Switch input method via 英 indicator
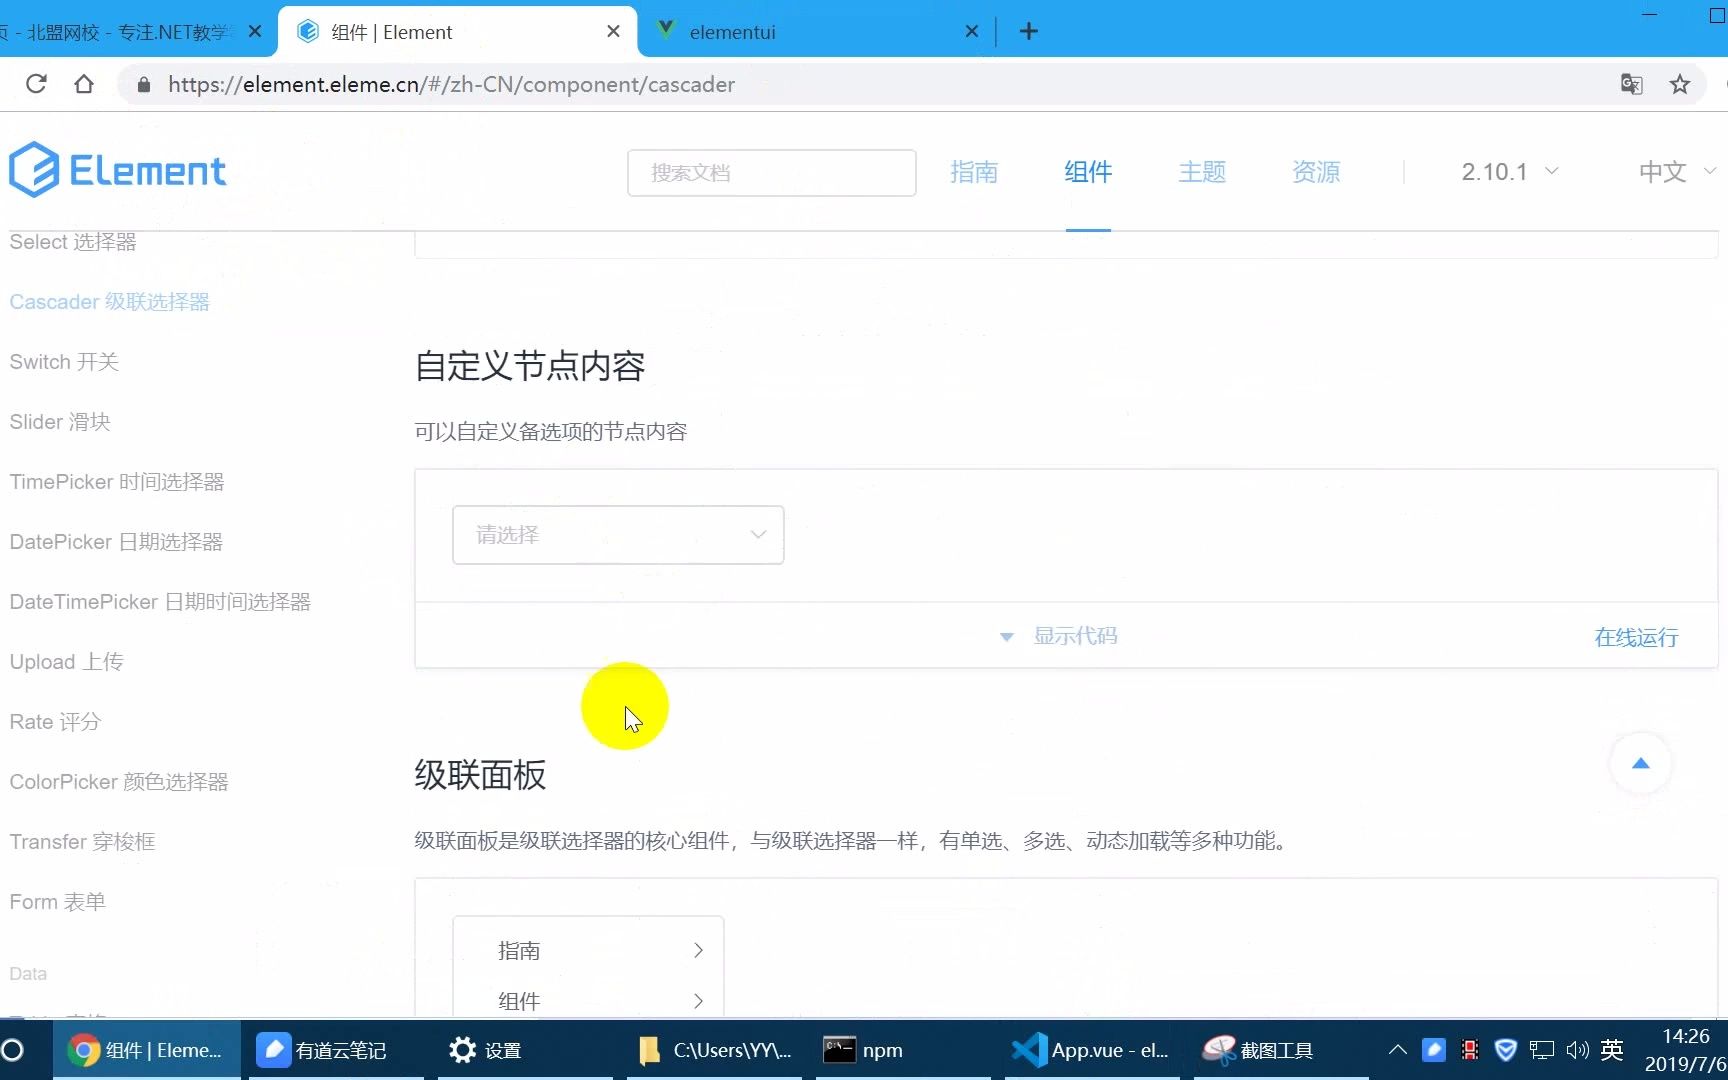This screenshot has height=1080, width=1728. coord(1611,1050)
